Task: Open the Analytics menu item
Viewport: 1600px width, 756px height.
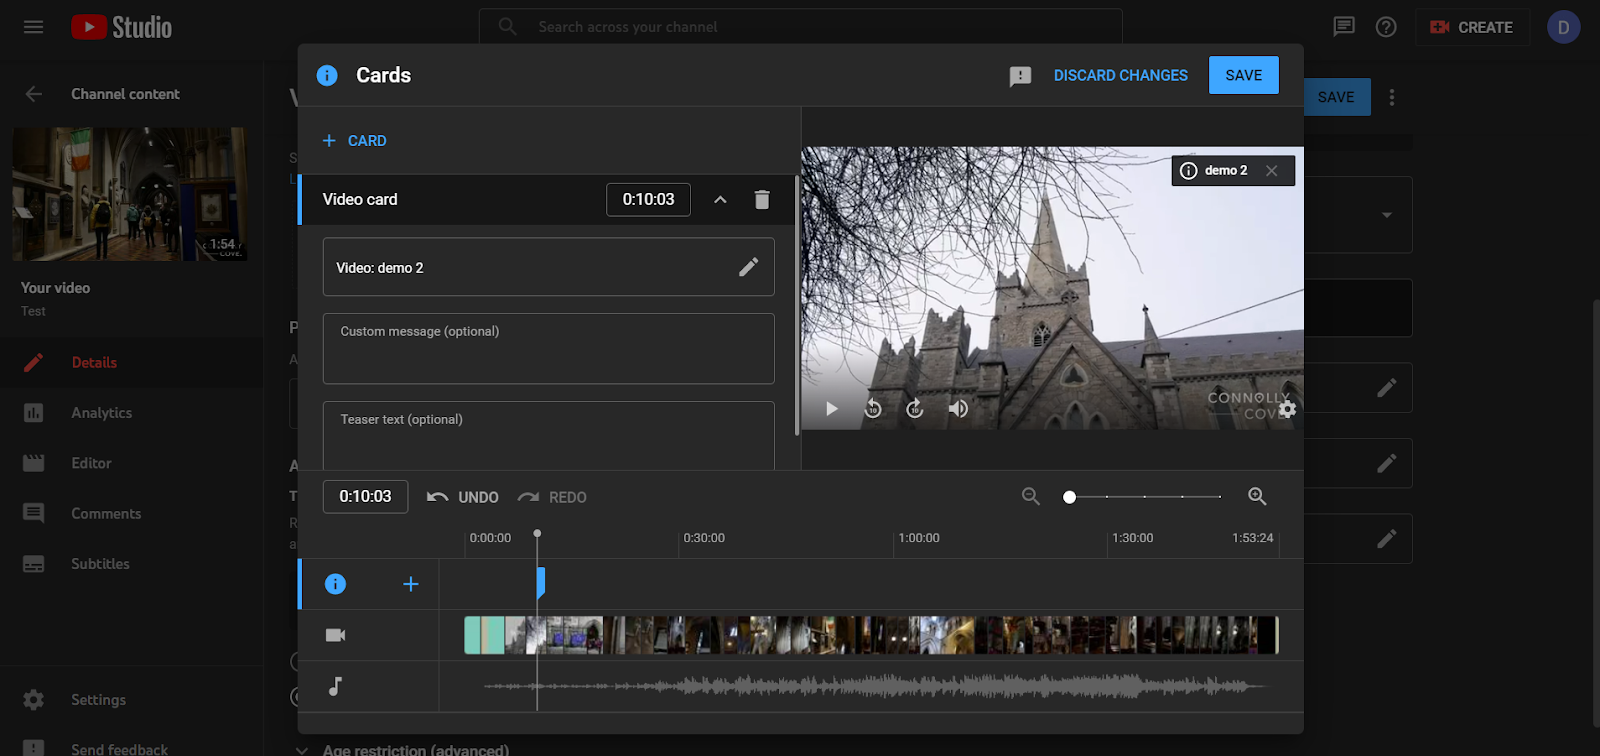Action: 101,413
